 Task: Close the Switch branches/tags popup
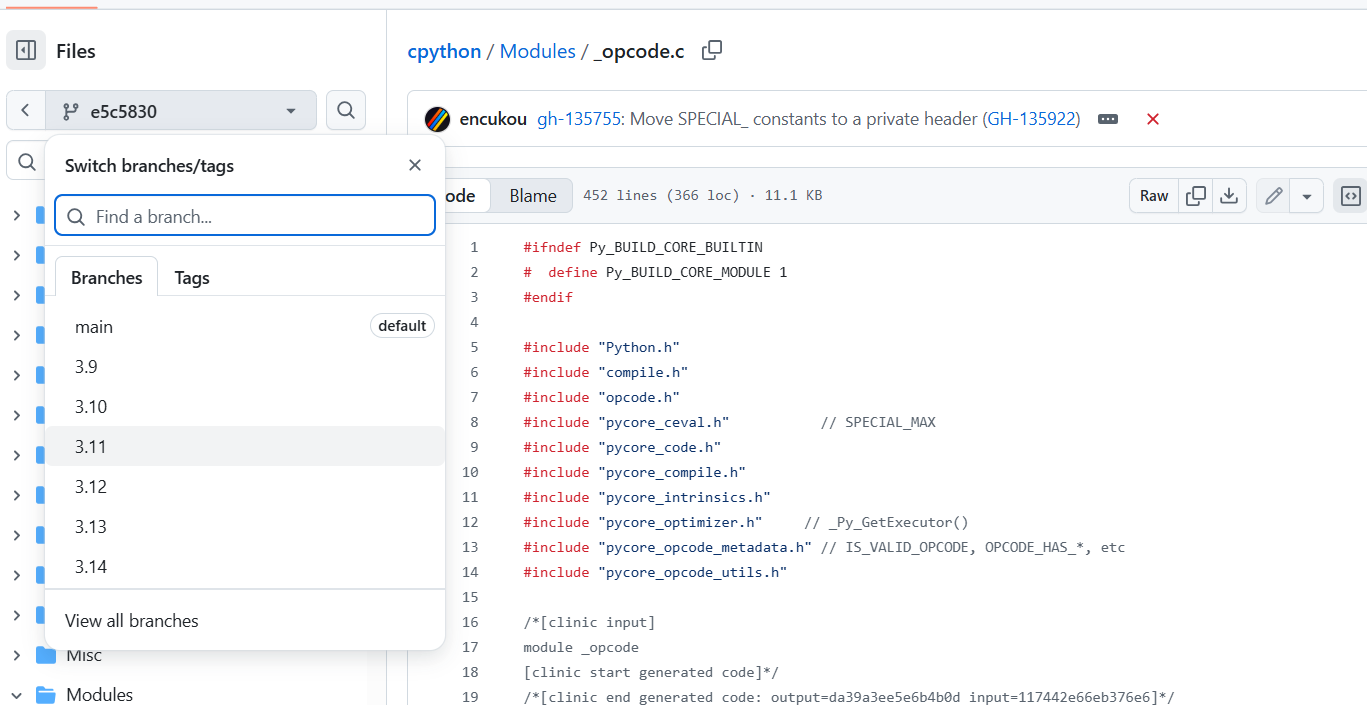coord(415,165)
